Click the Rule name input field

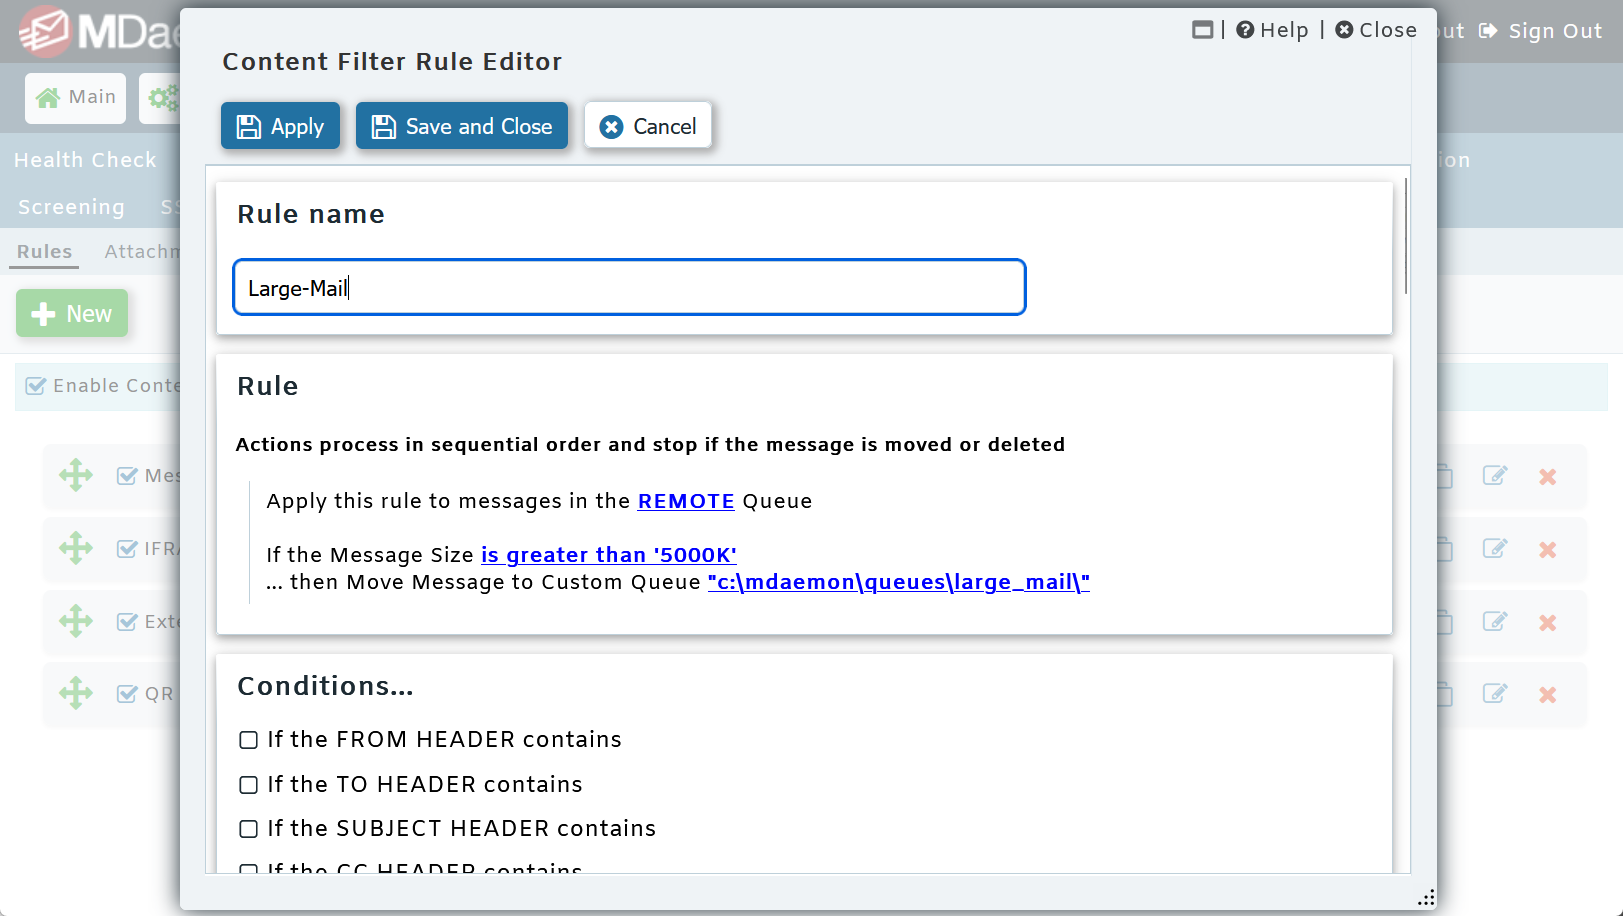629,288
